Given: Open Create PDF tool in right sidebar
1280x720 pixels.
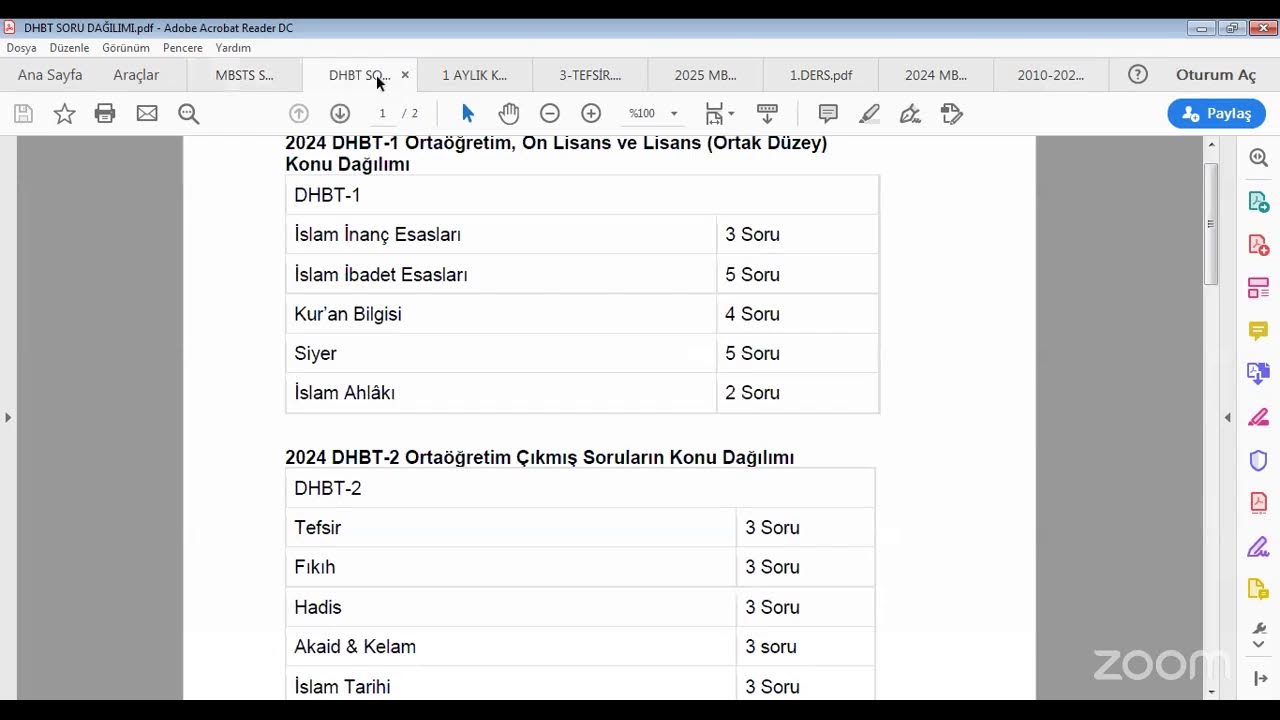Looking at the screenshot, I should (1259, 245).
